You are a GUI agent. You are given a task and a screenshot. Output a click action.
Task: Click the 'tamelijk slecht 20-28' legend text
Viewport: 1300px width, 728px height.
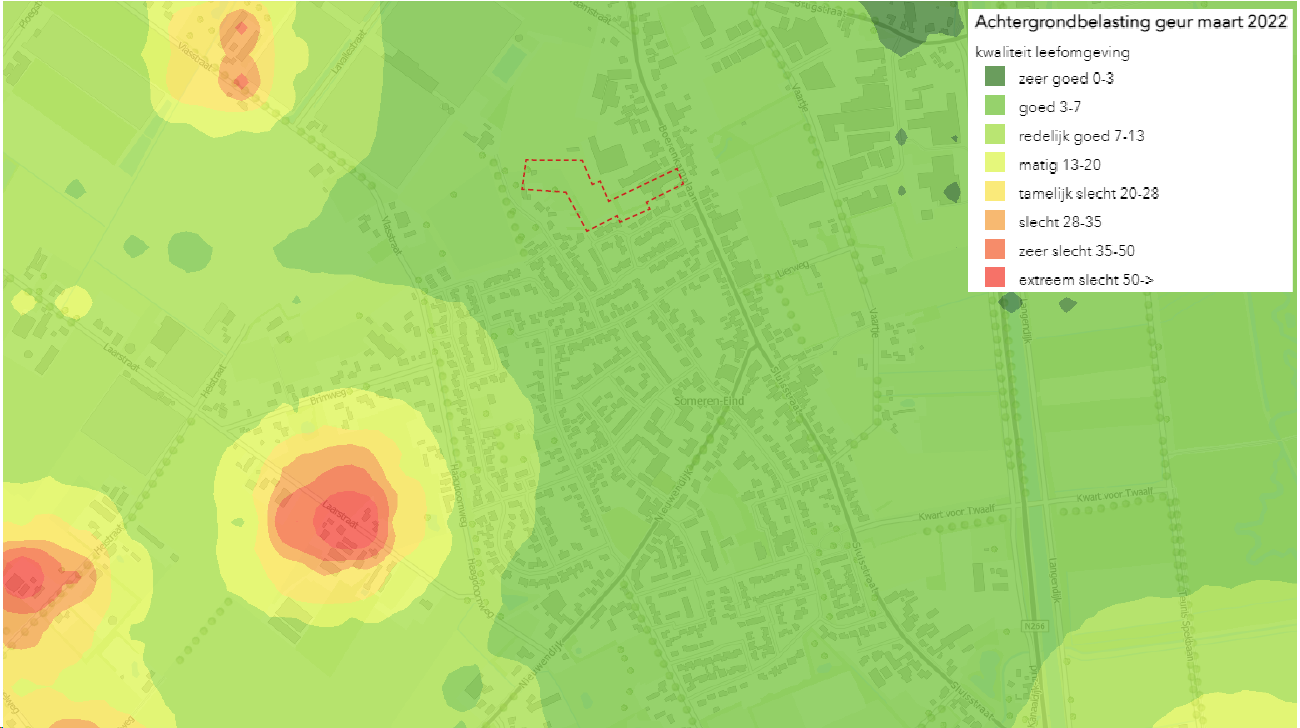(1088, 193)
